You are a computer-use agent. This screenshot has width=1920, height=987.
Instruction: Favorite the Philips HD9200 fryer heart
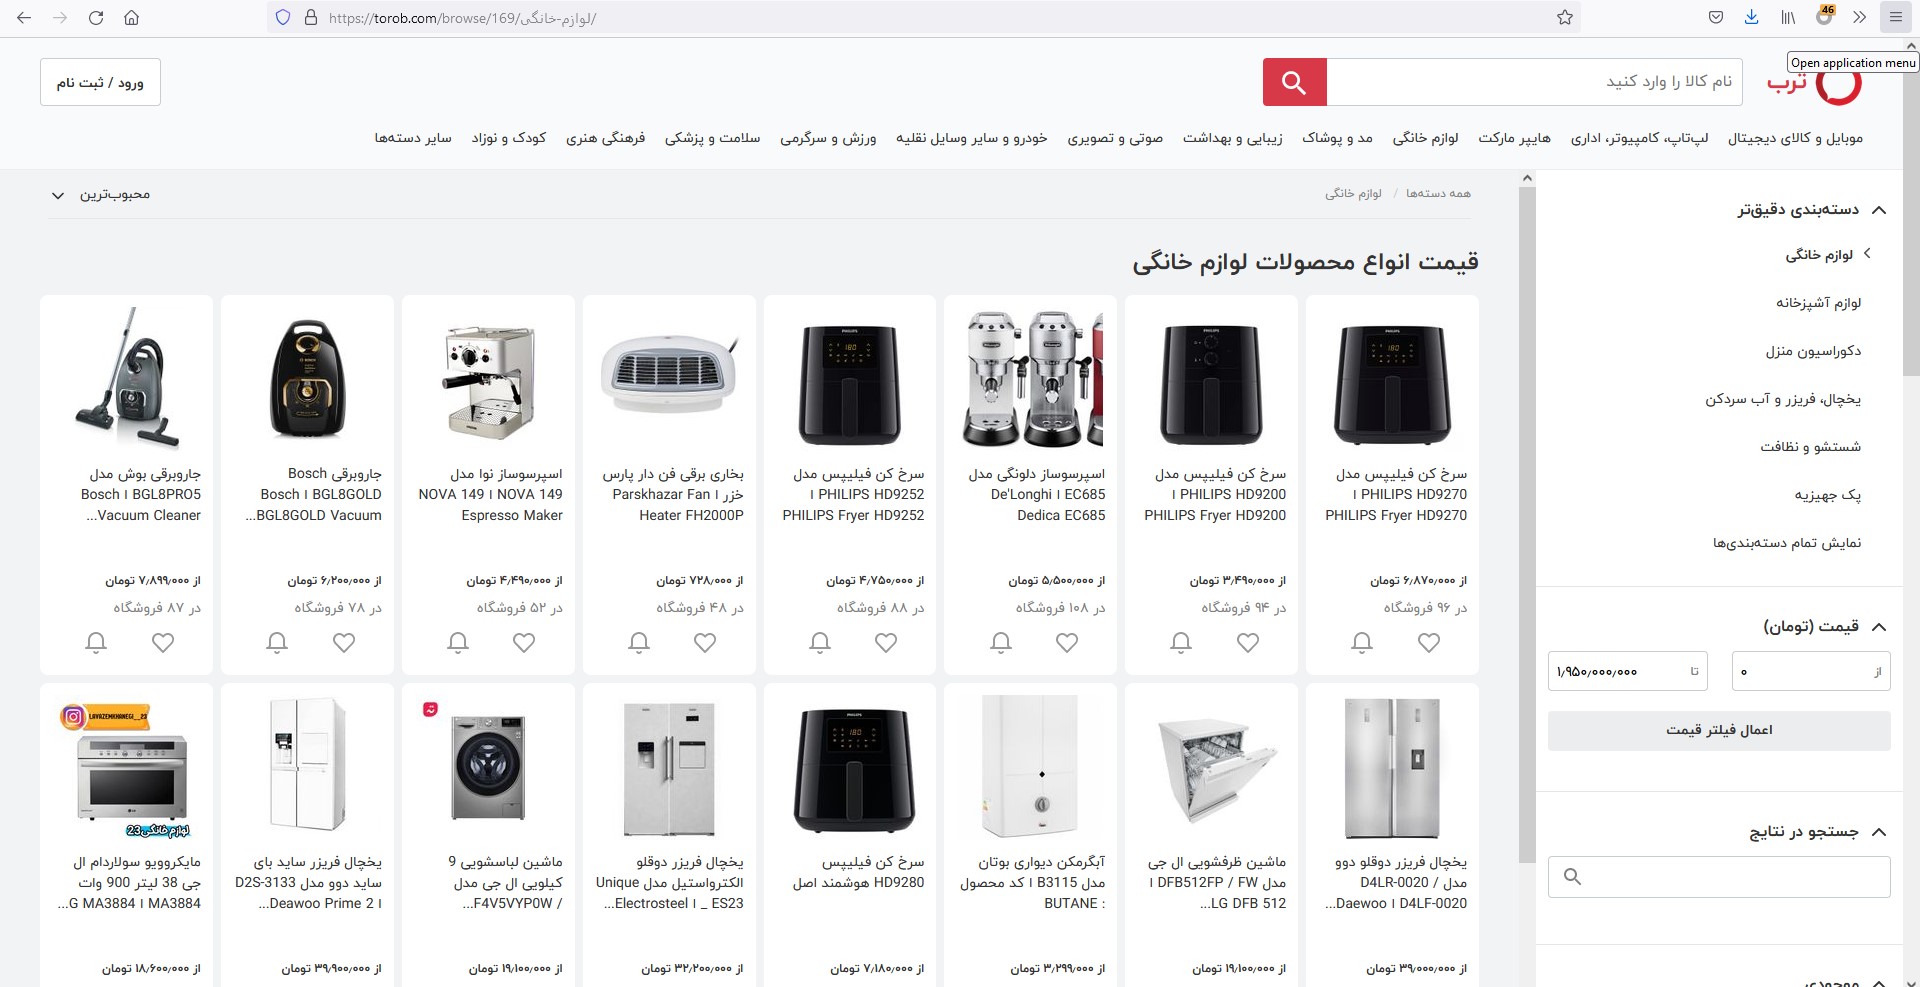tap(1248, 643)
